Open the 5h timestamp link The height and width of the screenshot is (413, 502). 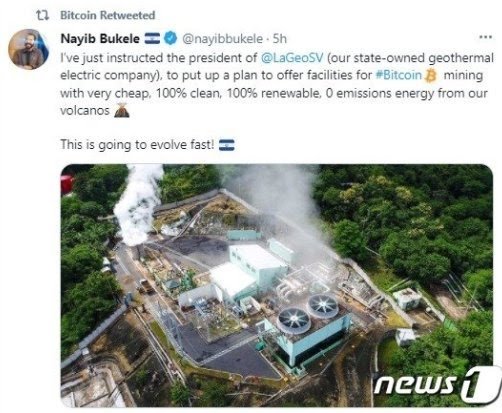[x=280, y=39]
